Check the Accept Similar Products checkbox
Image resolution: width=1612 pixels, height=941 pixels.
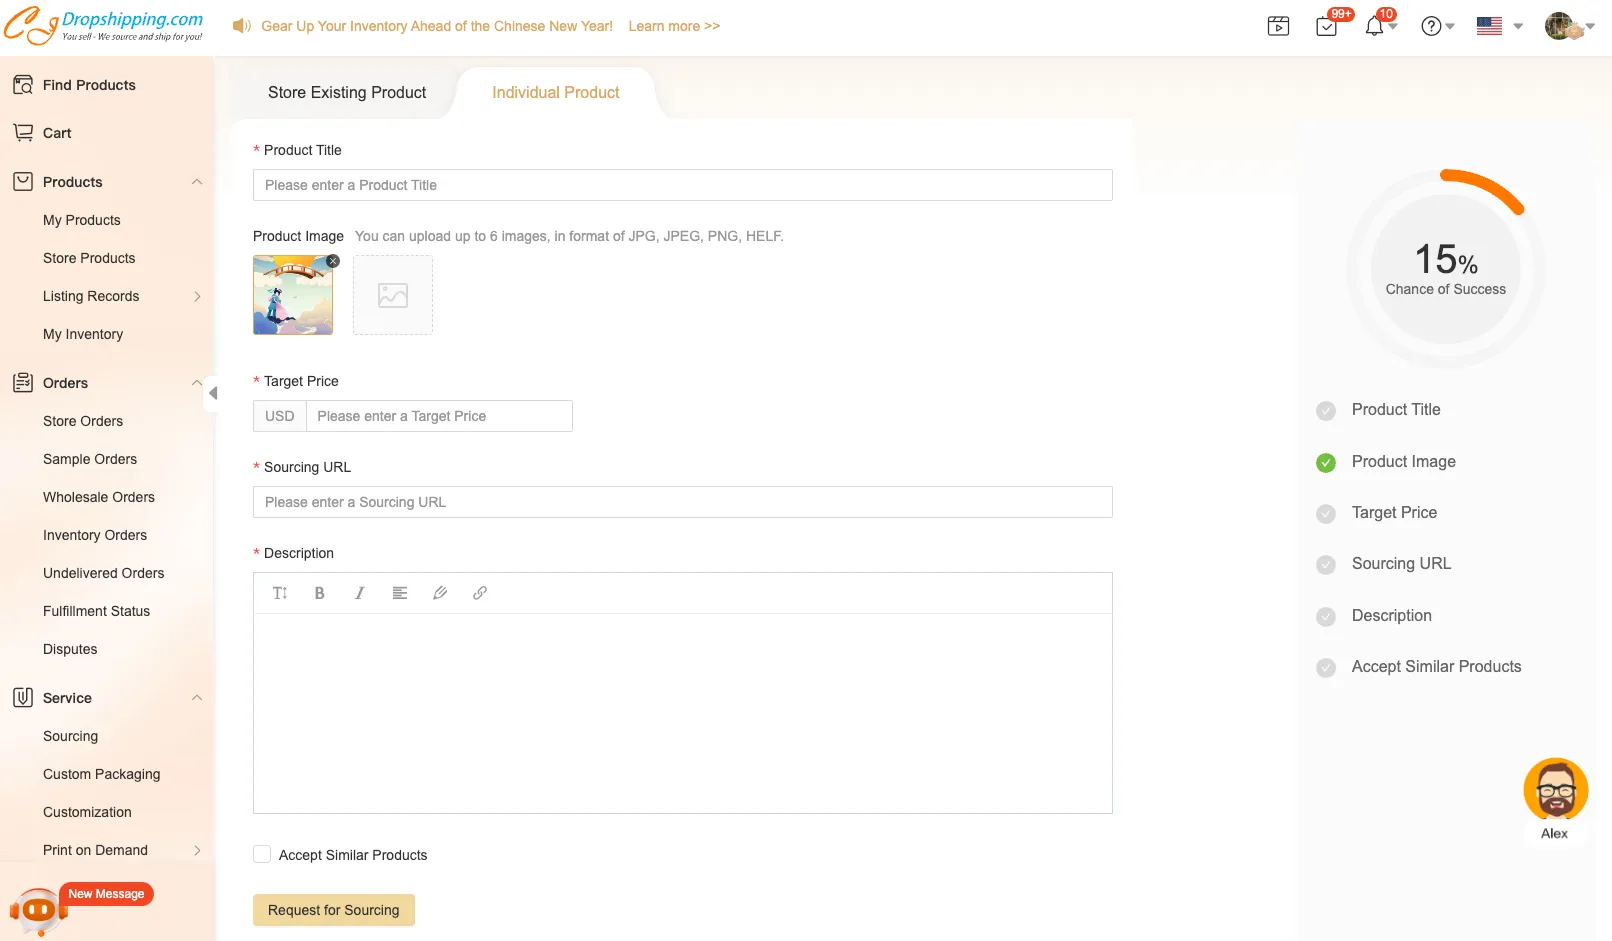click(262, 854)
